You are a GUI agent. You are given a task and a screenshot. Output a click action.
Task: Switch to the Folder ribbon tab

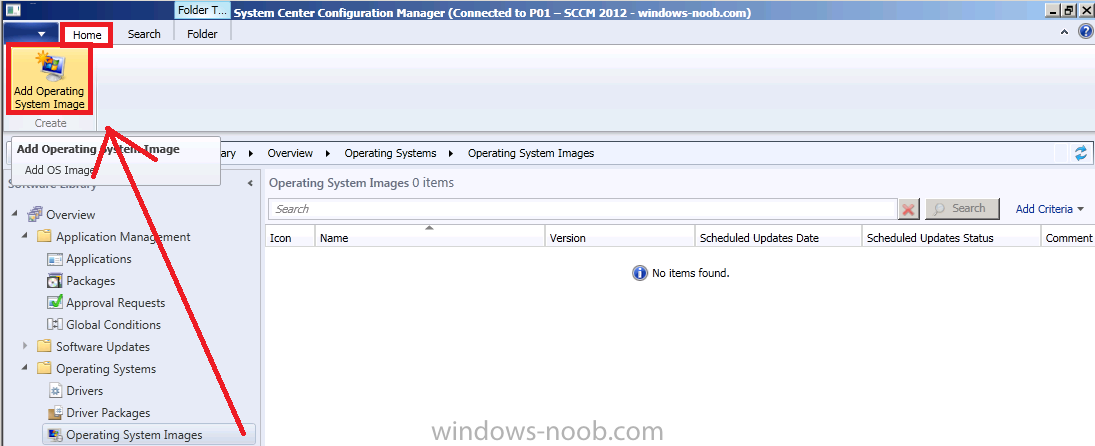pos(202,34)
